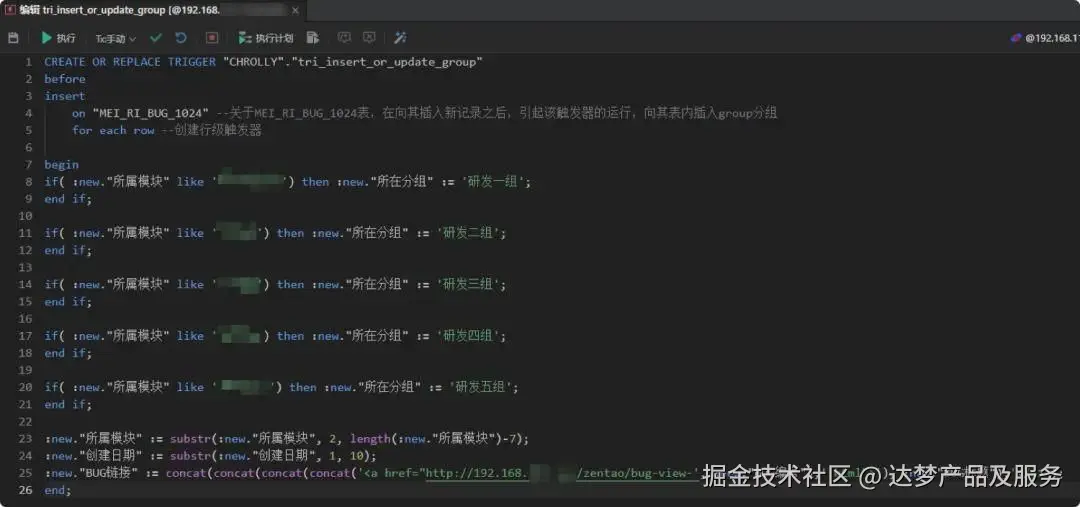1080x507 pixels.
Task: Click the 'like' keyword on line 20
Action: click(x=190, y=387)
